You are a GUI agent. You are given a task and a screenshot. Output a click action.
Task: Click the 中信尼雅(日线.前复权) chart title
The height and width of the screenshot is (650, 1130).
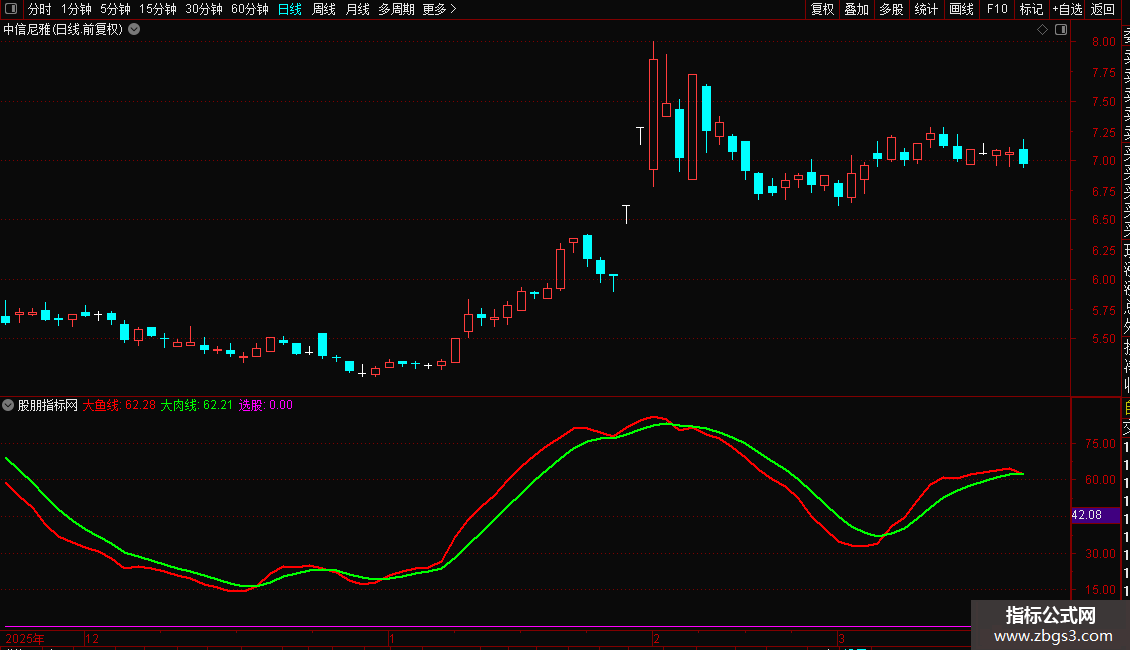pyautogui.click(x=63, y=29)
